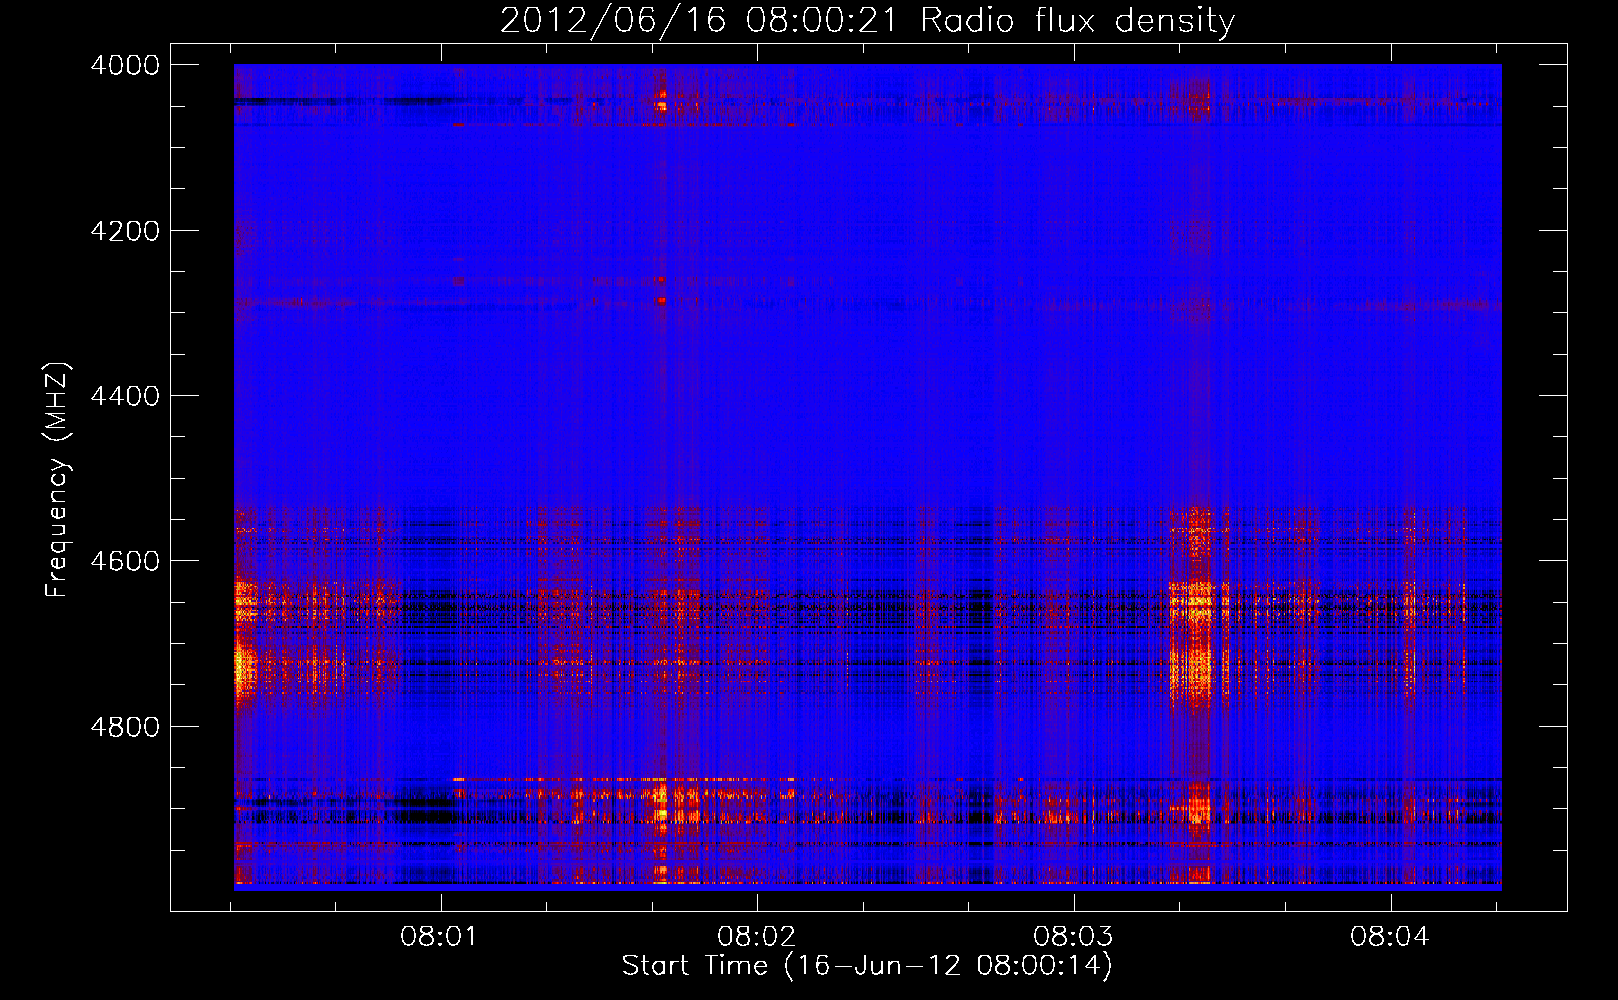Viewport: 1618px width, 1000px height.
Task: Click the '4200' frequency tick label
Action: pyautogui.click(x=125, y=231)
